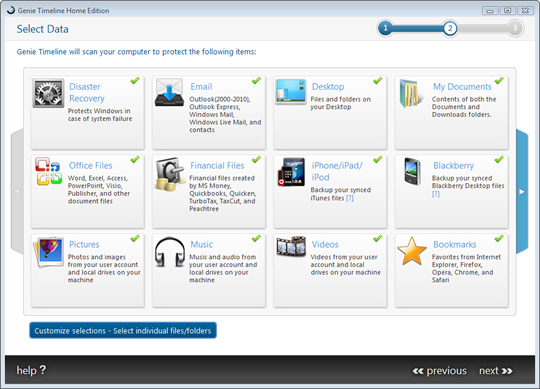
Task: Uncheck the Email green checkmark
Action: click(256, 81)
